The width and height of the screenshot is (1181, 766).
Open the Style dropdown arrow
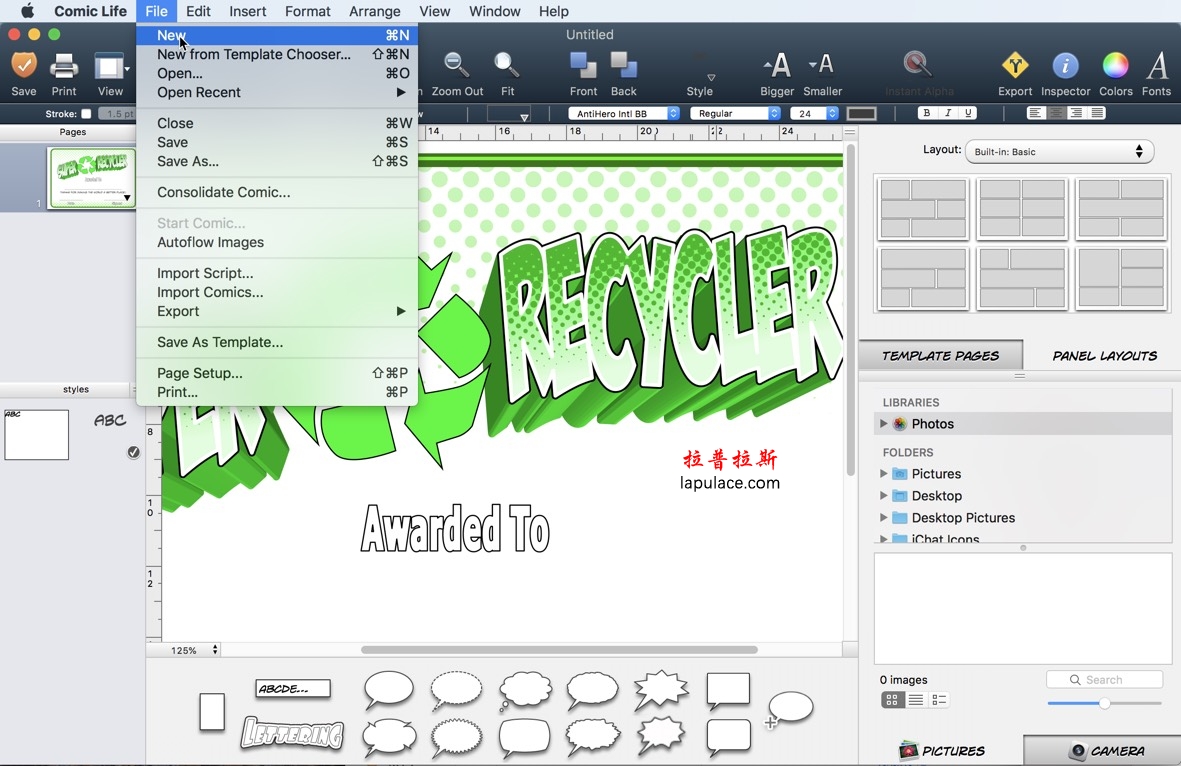[711, 78]
